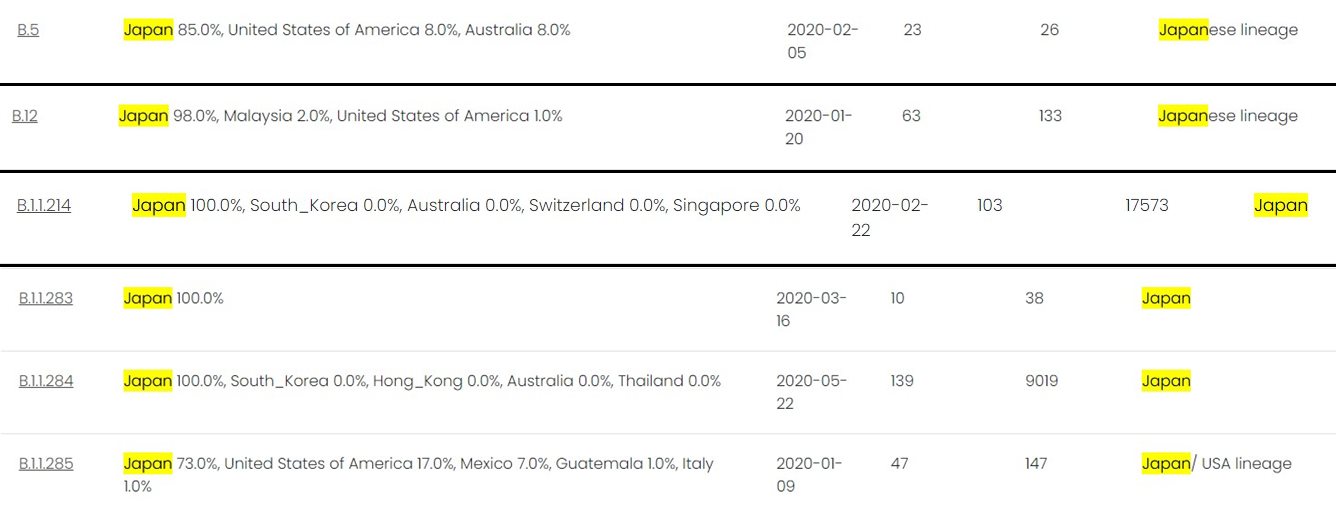
Task: Visit the B.1.1.284 lineage page
Action: click(x=46, y=381)
